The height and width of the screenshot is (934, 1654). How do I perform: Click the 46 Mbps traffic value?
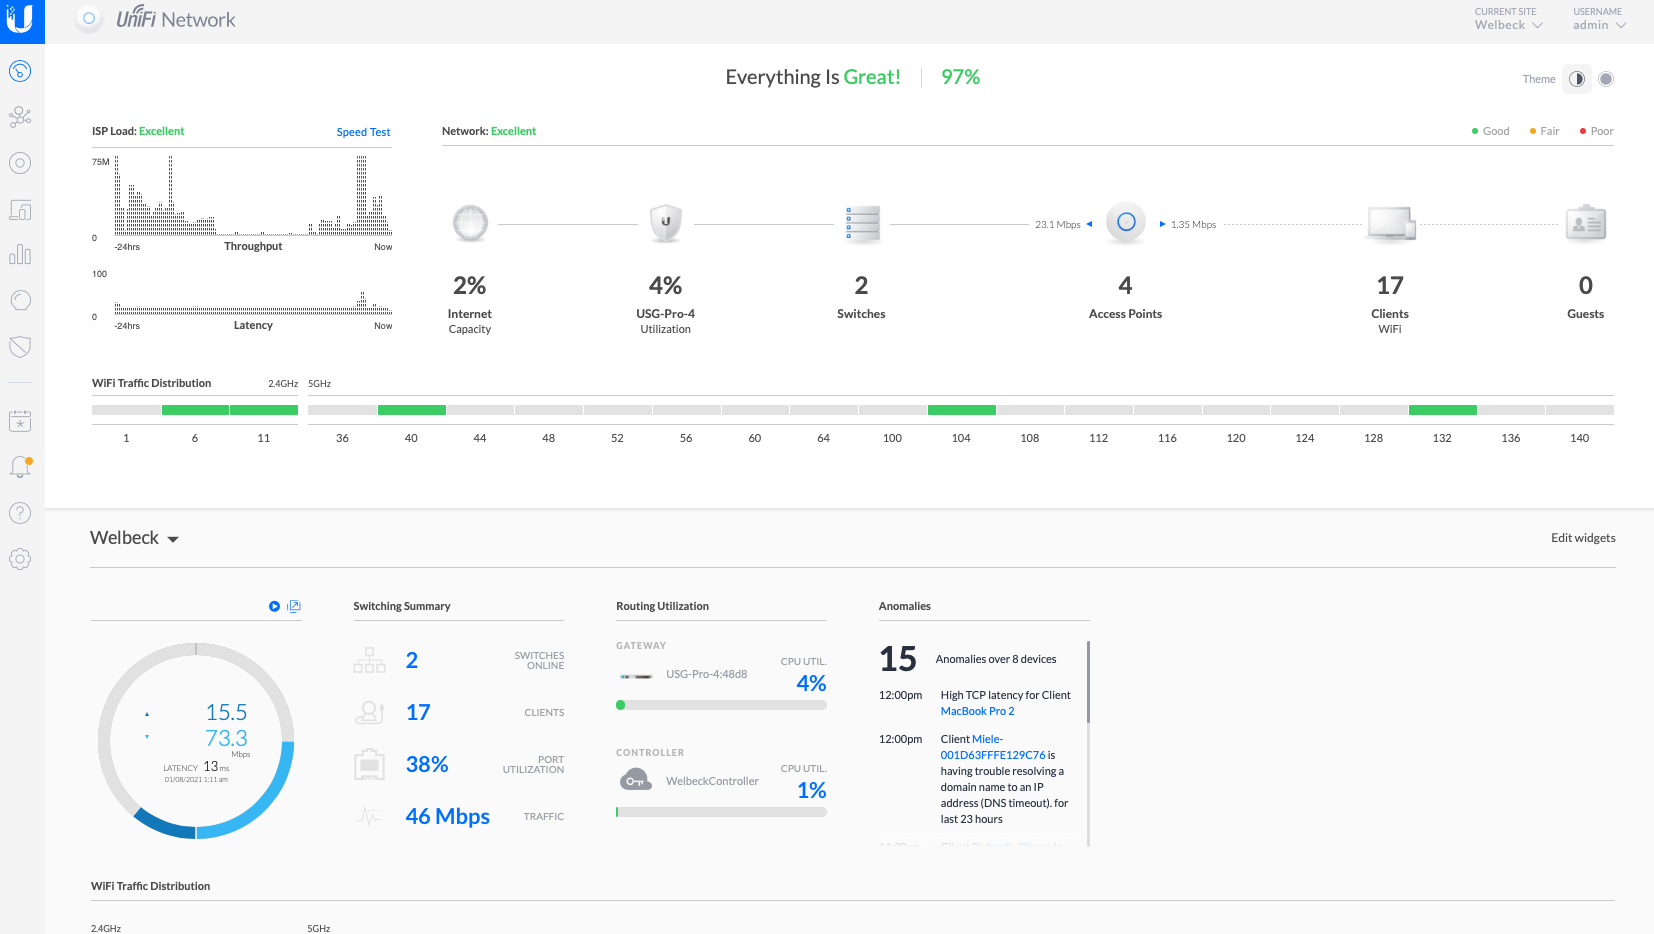coord(447,816)
